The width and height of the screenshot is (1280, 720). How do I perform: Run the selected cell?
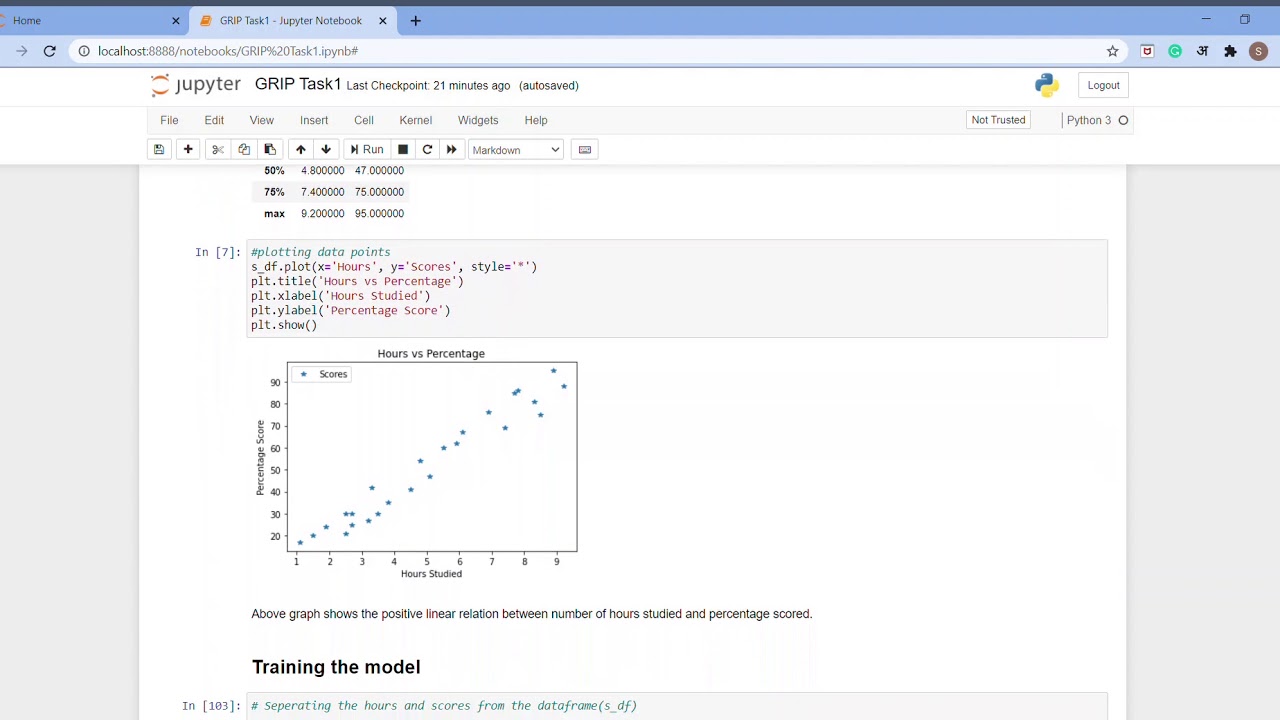[x=366, y=150]
